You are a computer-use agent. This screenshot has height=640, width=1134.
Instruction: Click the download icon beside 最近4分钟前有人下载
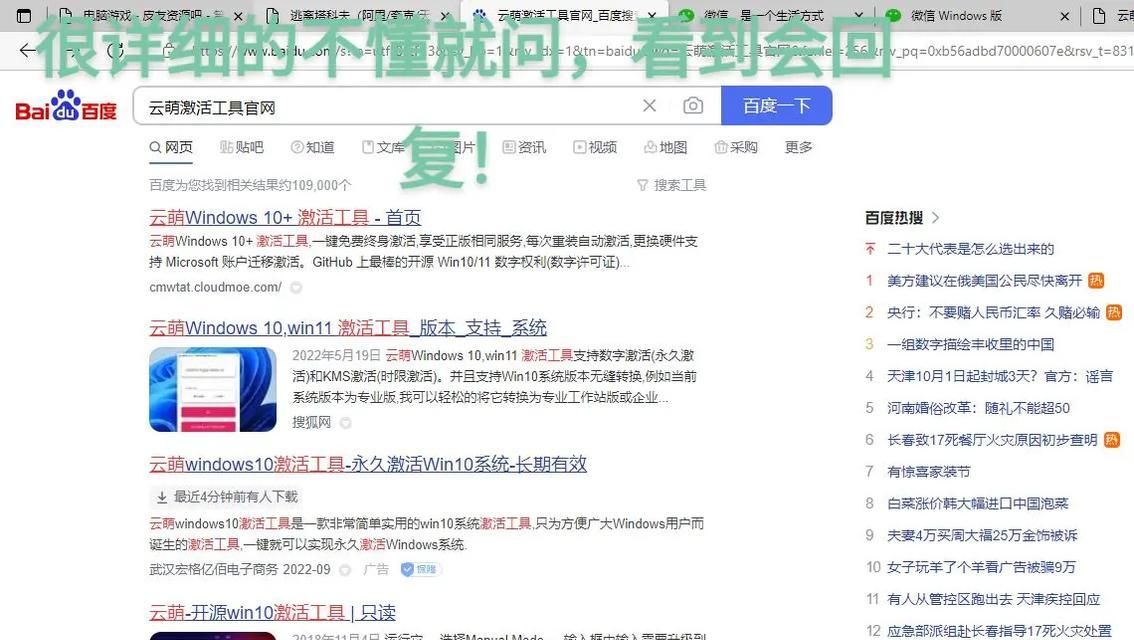tap(162, 497)
